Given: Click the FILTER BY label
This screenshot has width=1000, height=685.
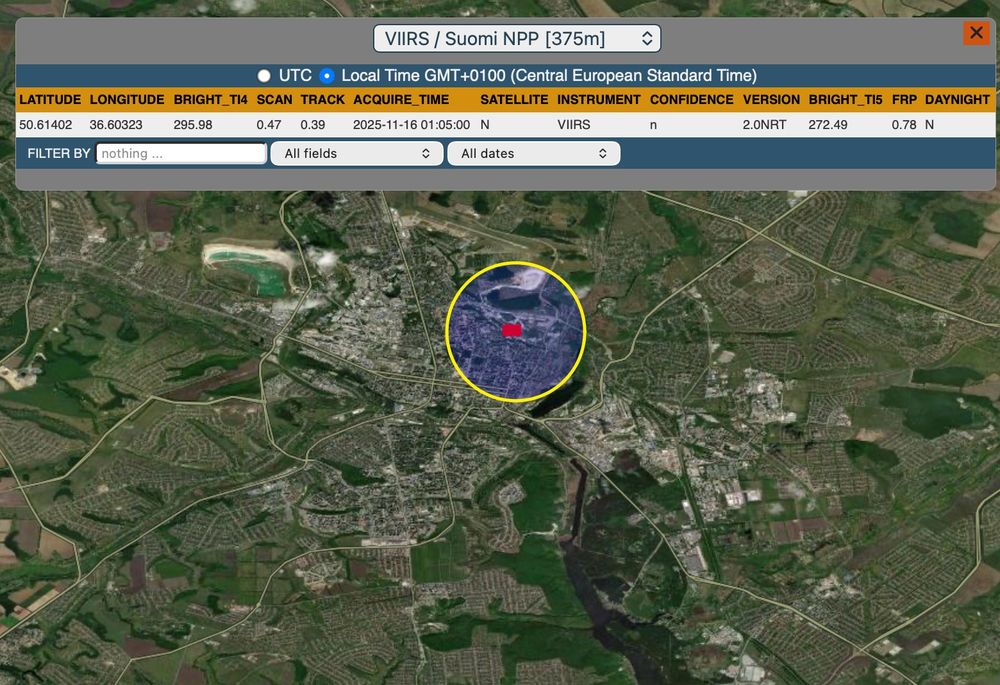Looking at the screenshot, I should pos(59,154).
